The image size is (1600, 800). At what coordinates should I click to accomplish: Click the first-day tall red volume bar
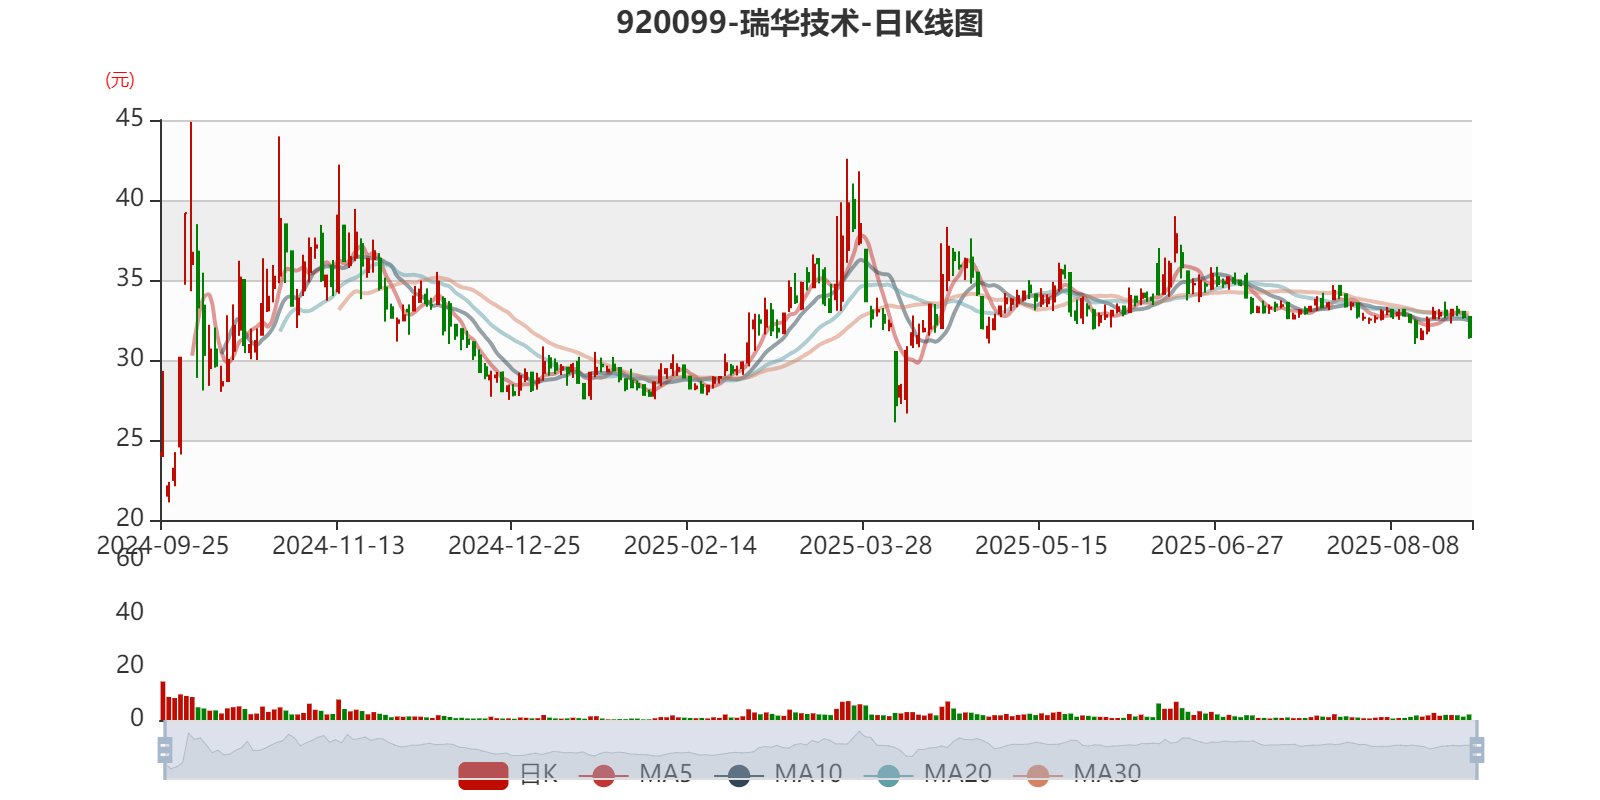163,701
